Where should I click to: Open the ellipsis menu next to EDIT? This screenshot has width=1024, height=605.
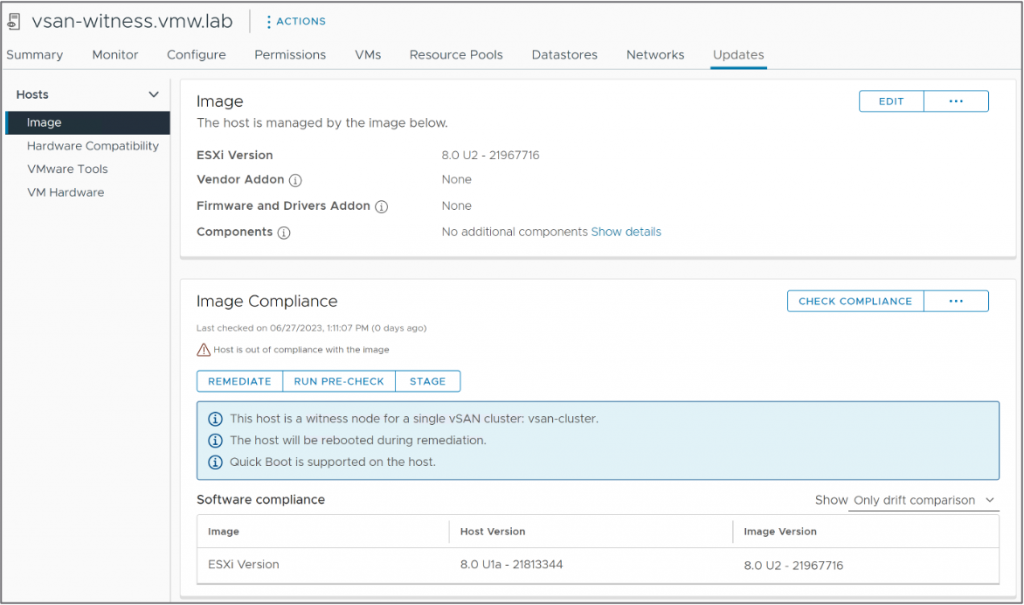click(x=956, y=101)
